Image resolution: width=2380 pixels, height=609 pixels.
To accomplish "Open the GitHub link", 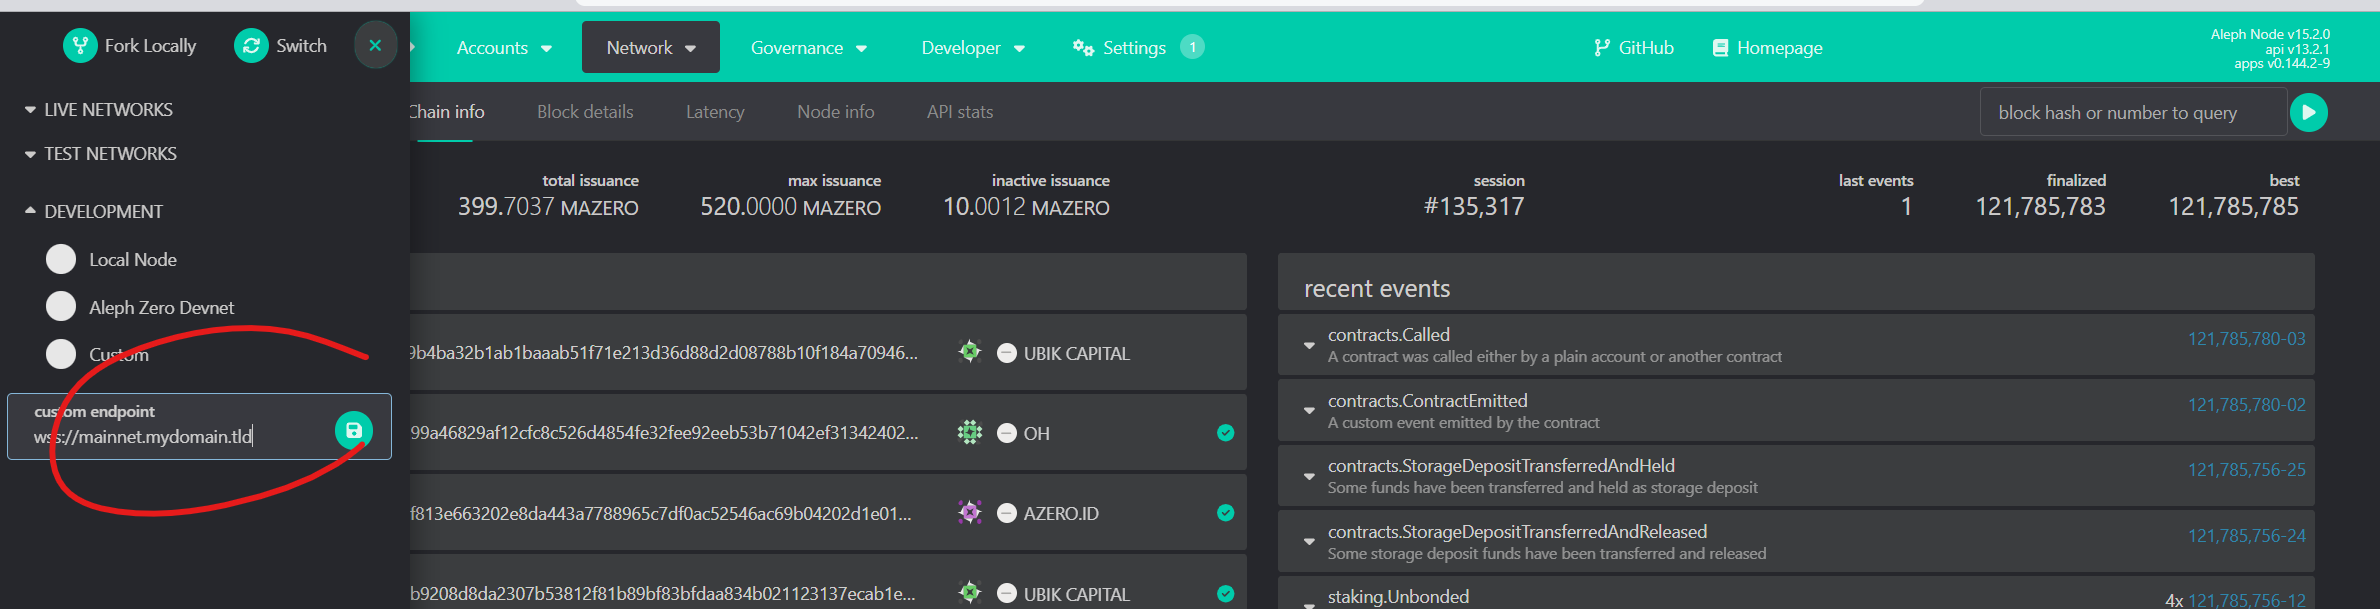I will pyautogui.click(x=1633, y=48).
